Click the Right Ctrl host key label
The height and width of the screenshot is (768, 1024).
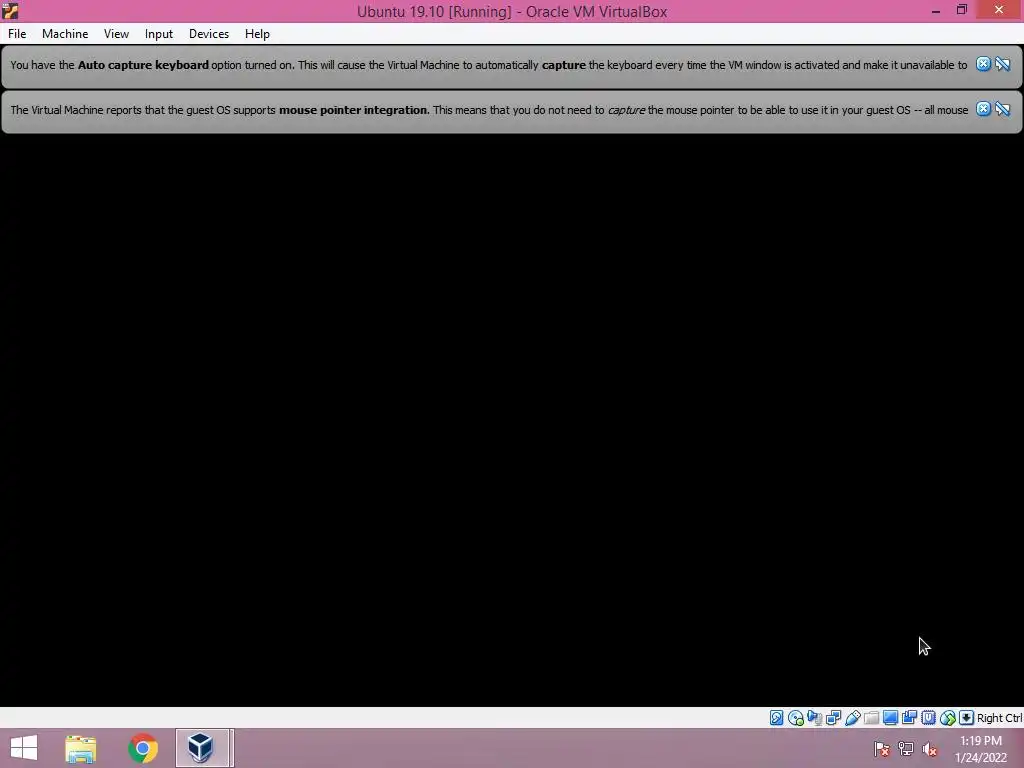tap(999, 718)
